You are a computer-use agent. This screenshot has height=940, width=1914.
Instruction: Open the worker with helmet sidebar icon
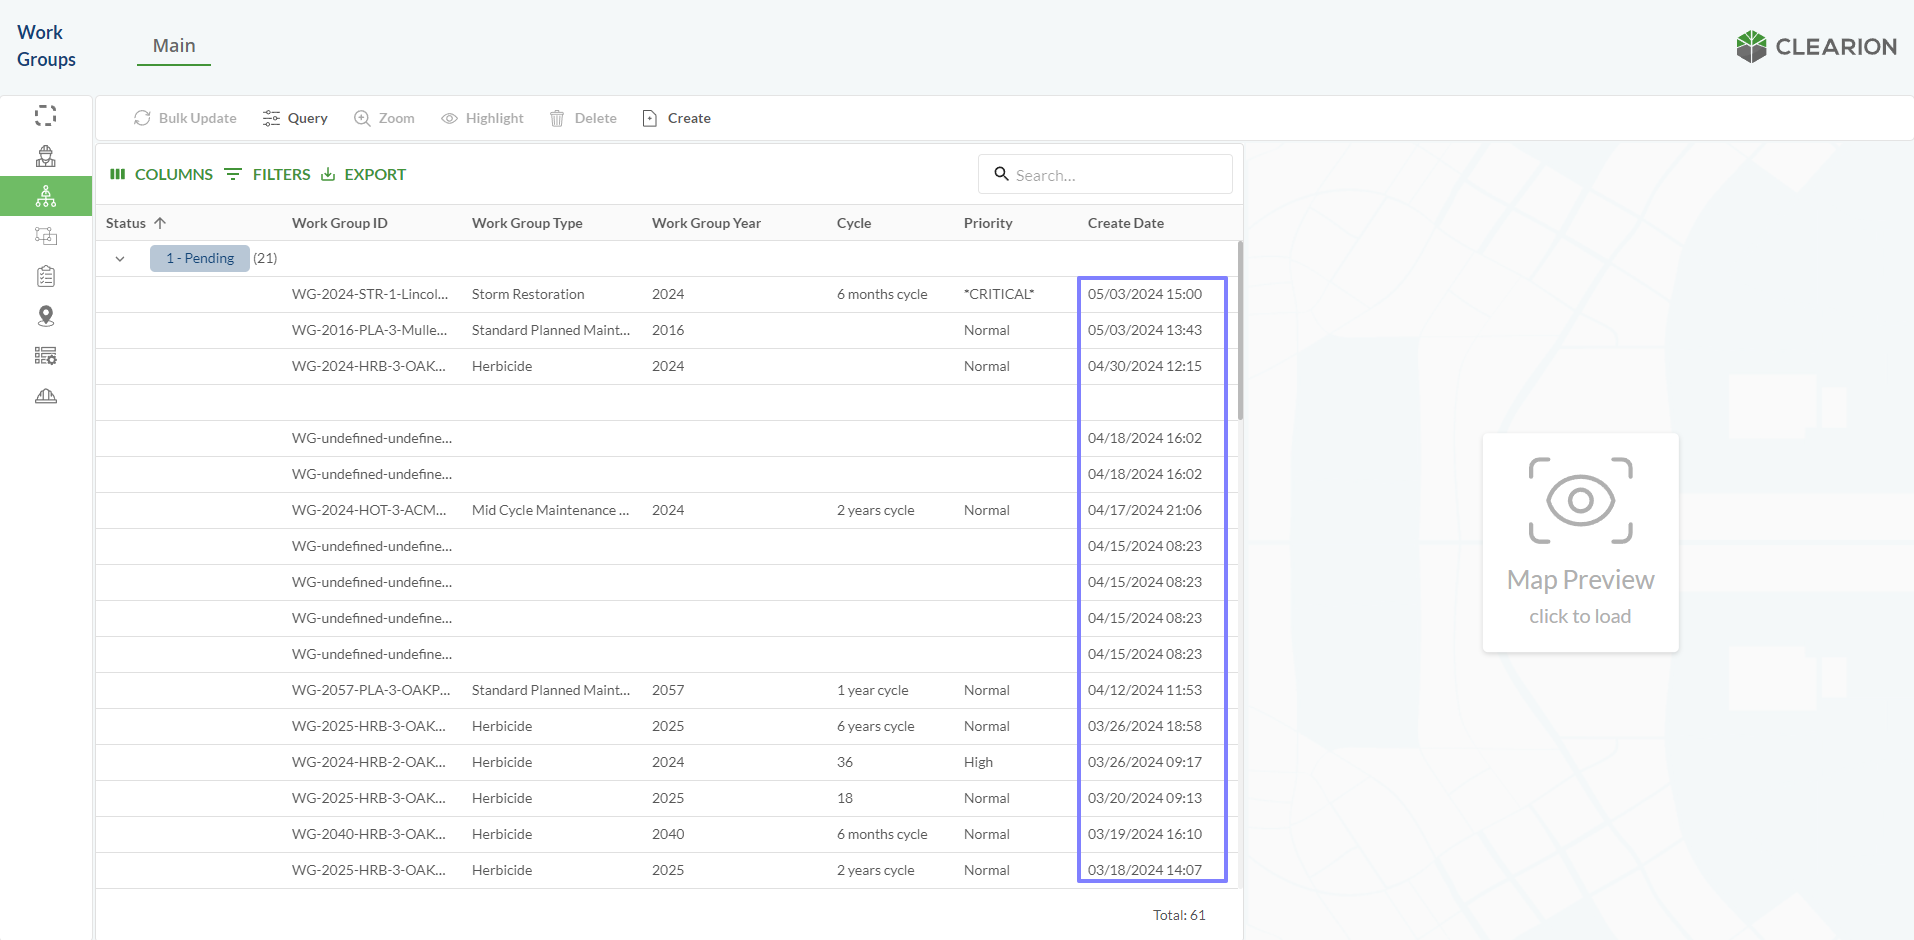tap(45, 156)
